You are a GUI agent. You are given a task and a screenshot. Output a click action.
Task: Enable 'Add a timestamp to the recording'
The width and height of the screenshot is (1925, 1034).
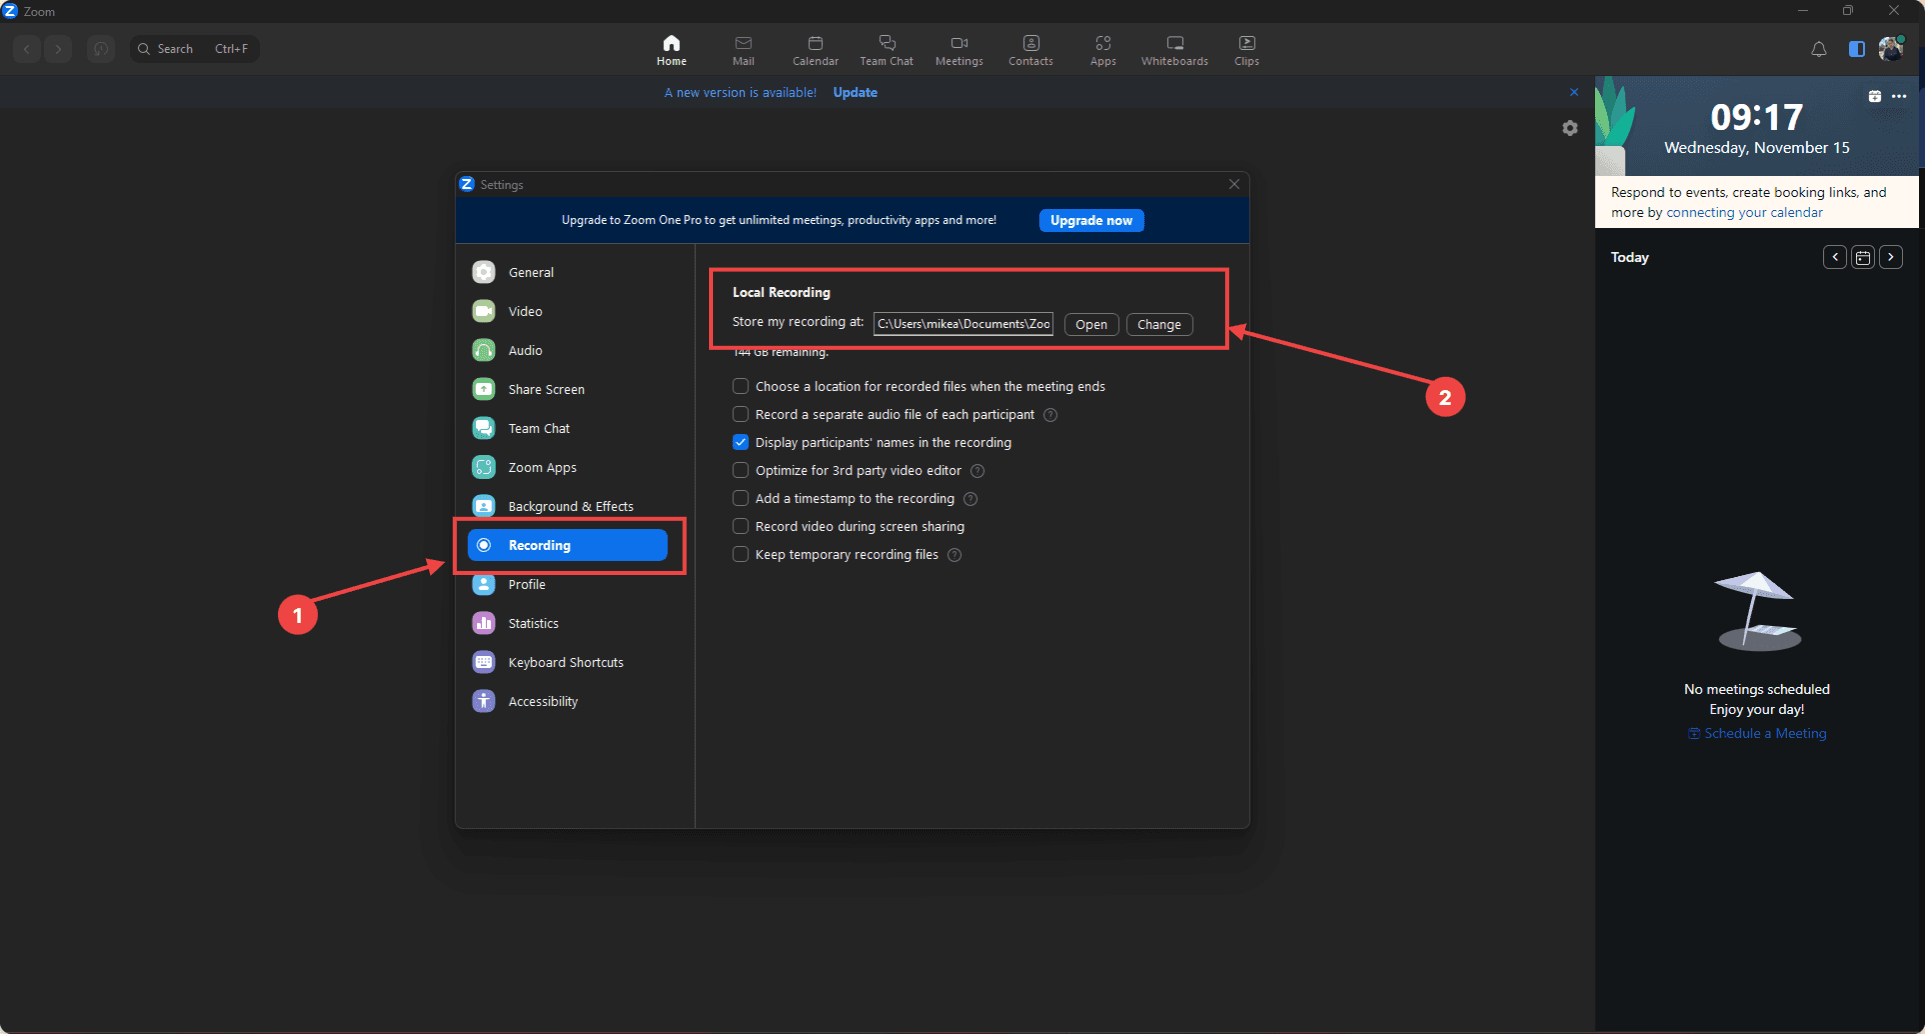pyautogui.click(x=741, y=498)
